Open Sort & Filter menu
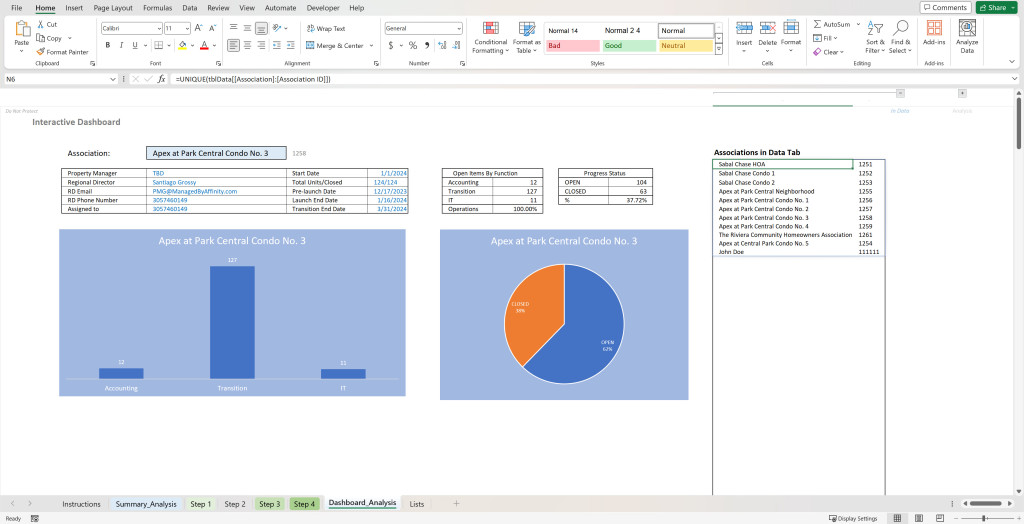This screenshot has width=1024, height=524. (x=875, y=38)
